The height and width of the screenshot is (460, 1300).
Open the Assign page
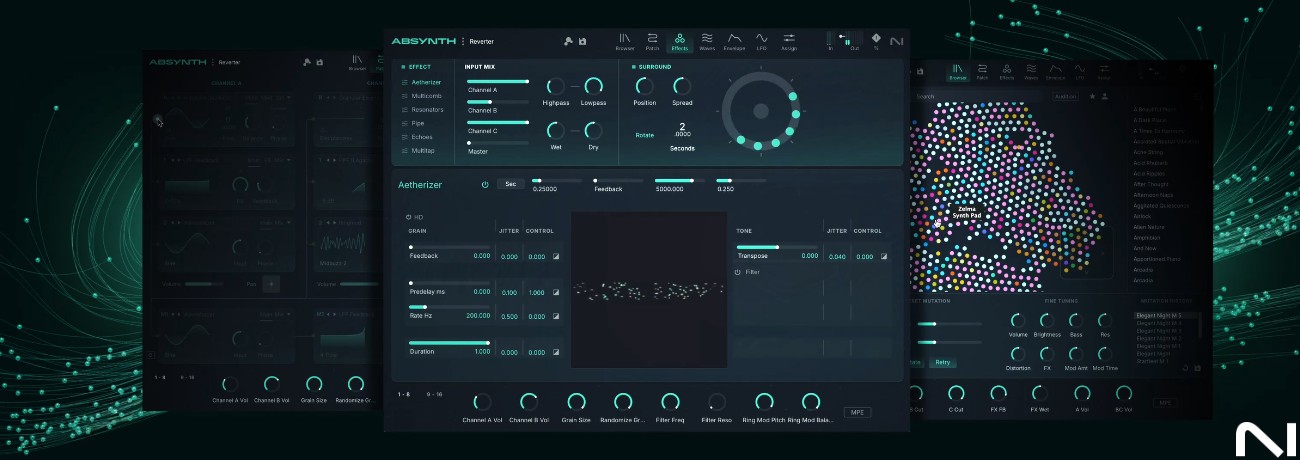click(789, 40)
